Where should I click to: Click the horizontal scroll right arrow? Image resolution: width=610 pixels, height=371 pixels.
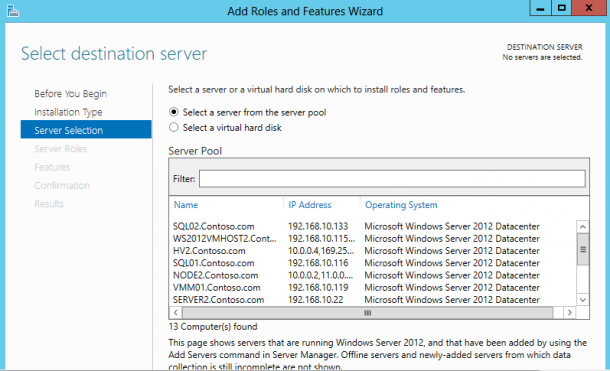click(x=570, y=312)
